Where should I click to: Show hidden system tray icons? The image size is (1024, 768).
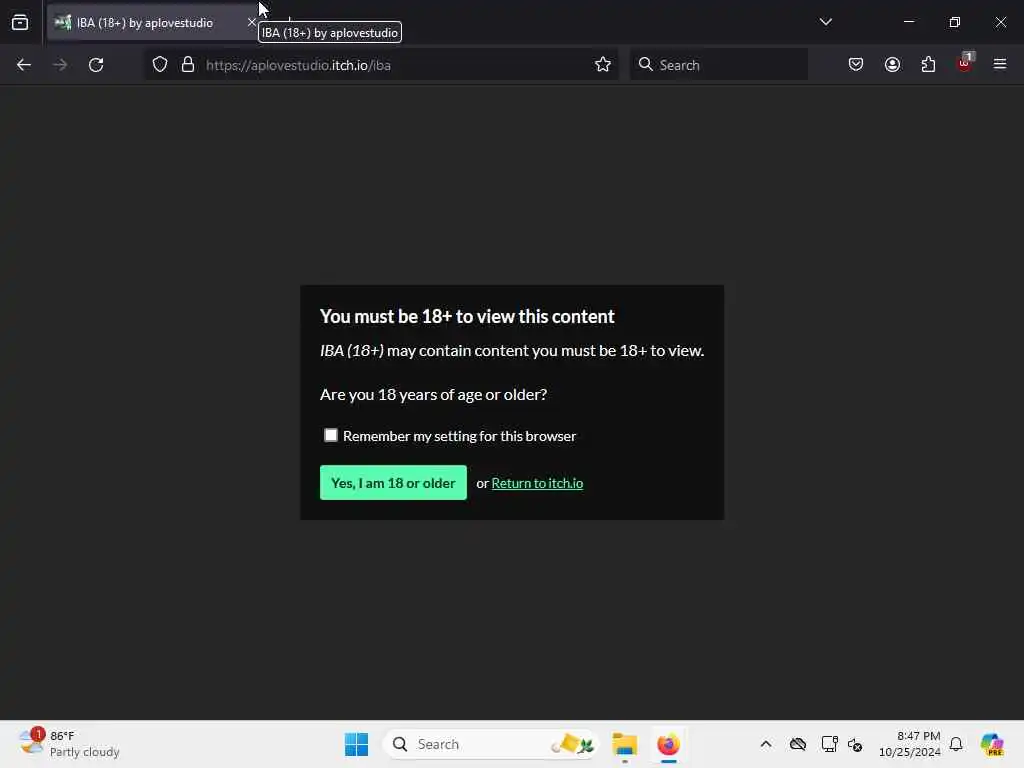tap(765, 744)
